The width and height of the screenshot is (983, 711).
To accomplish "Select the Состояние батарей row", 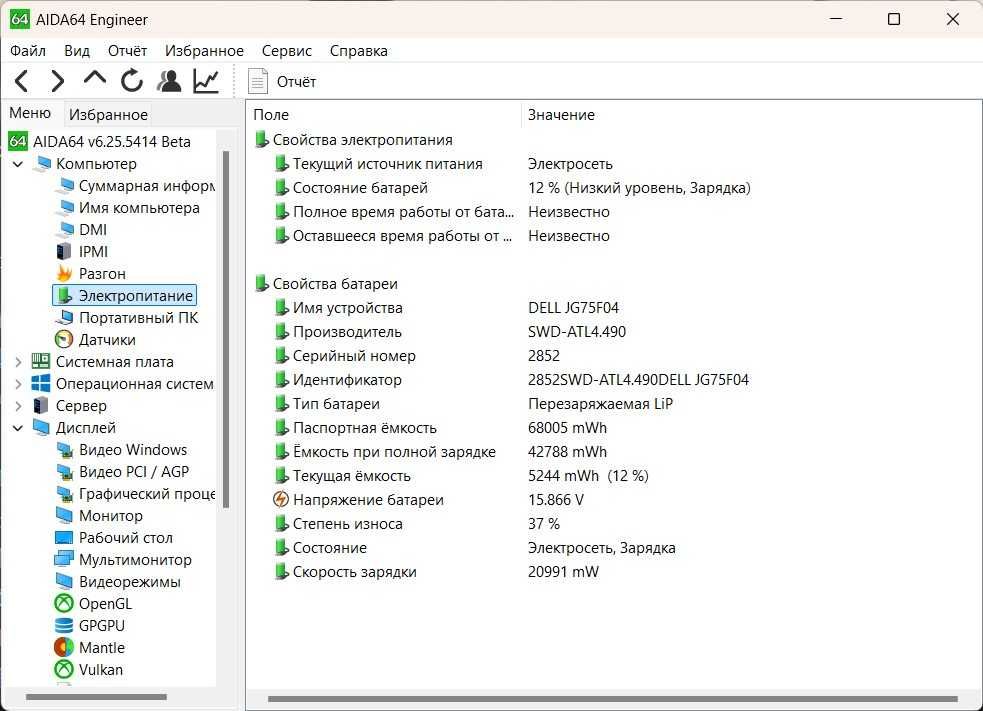I will pyautogui.click(x=512, y=188).
